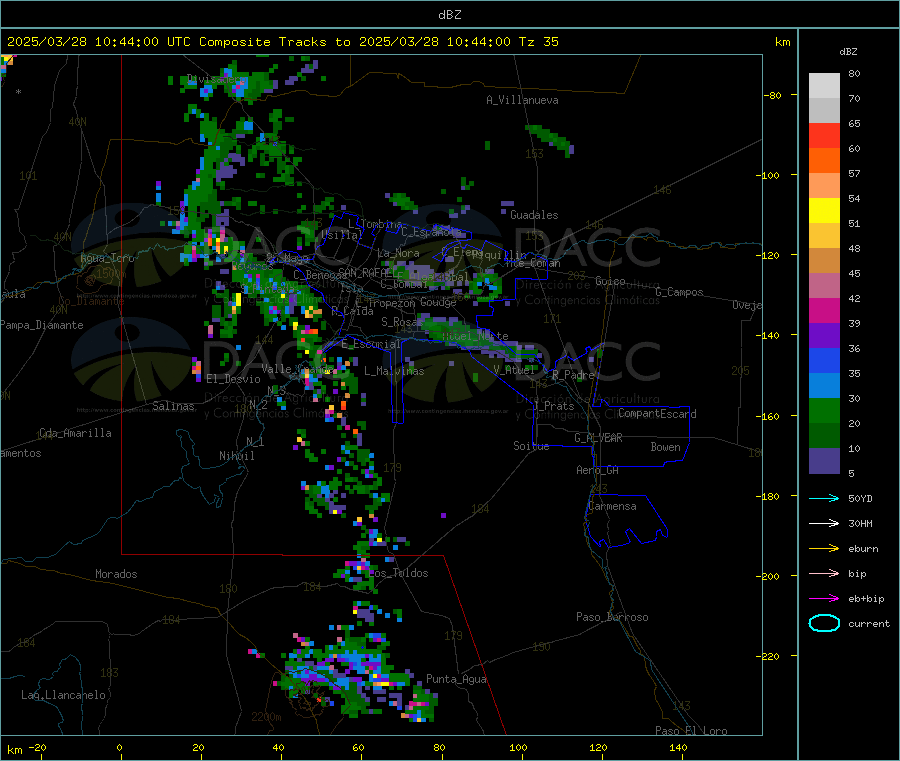Screen dimensions: 900x761
Task: Click the magenta eb+bip arrow in legend
Action: pos(824,599)
